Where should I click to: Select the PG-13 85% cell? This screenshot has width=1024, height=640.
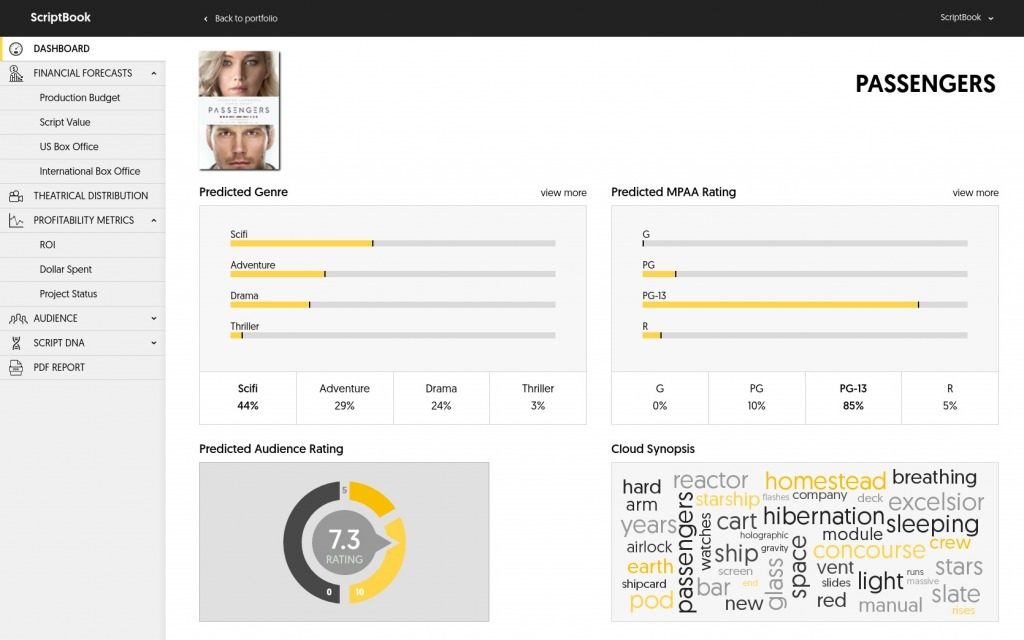click(853, 398)
